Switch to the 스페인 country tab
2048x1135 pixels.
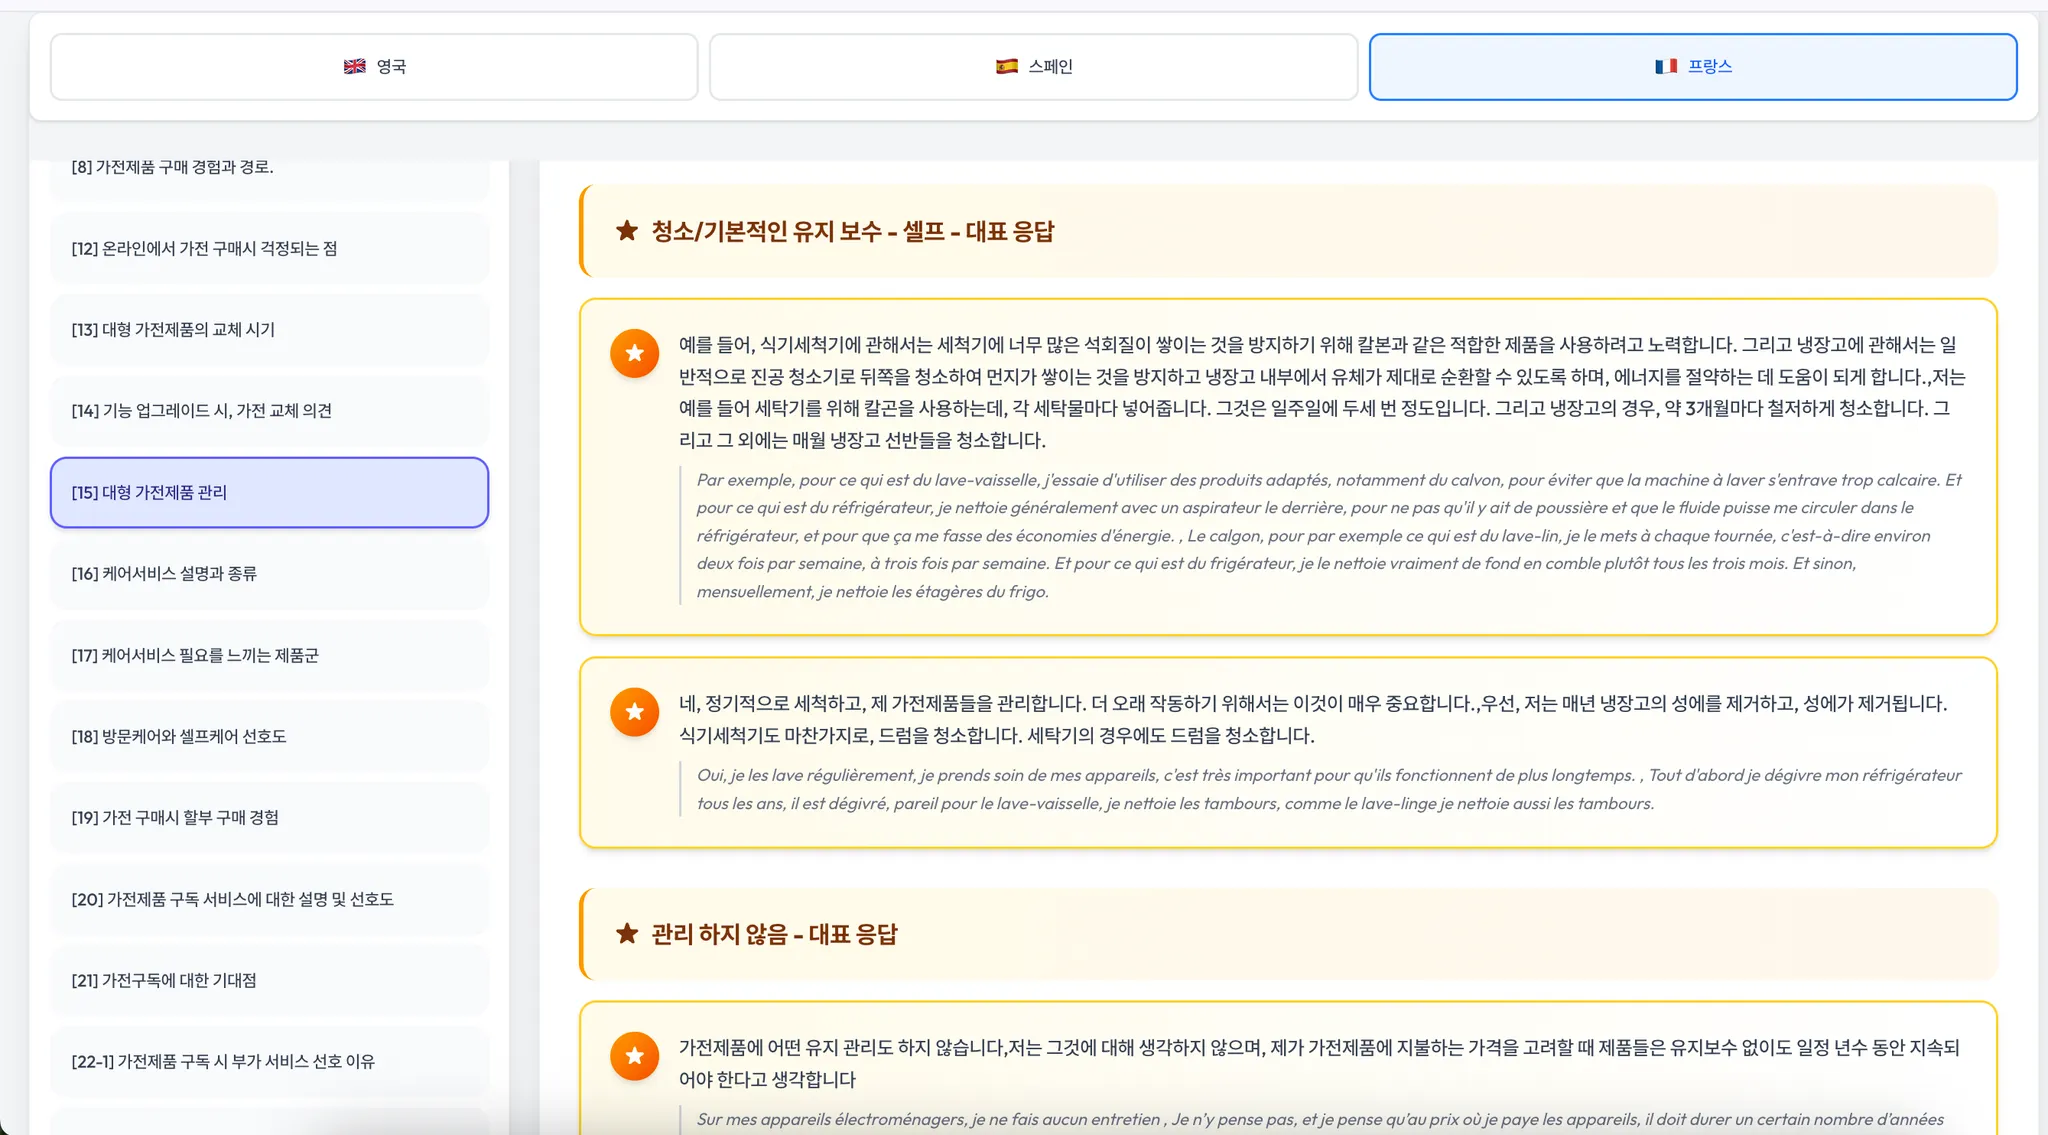point(1033,67)
